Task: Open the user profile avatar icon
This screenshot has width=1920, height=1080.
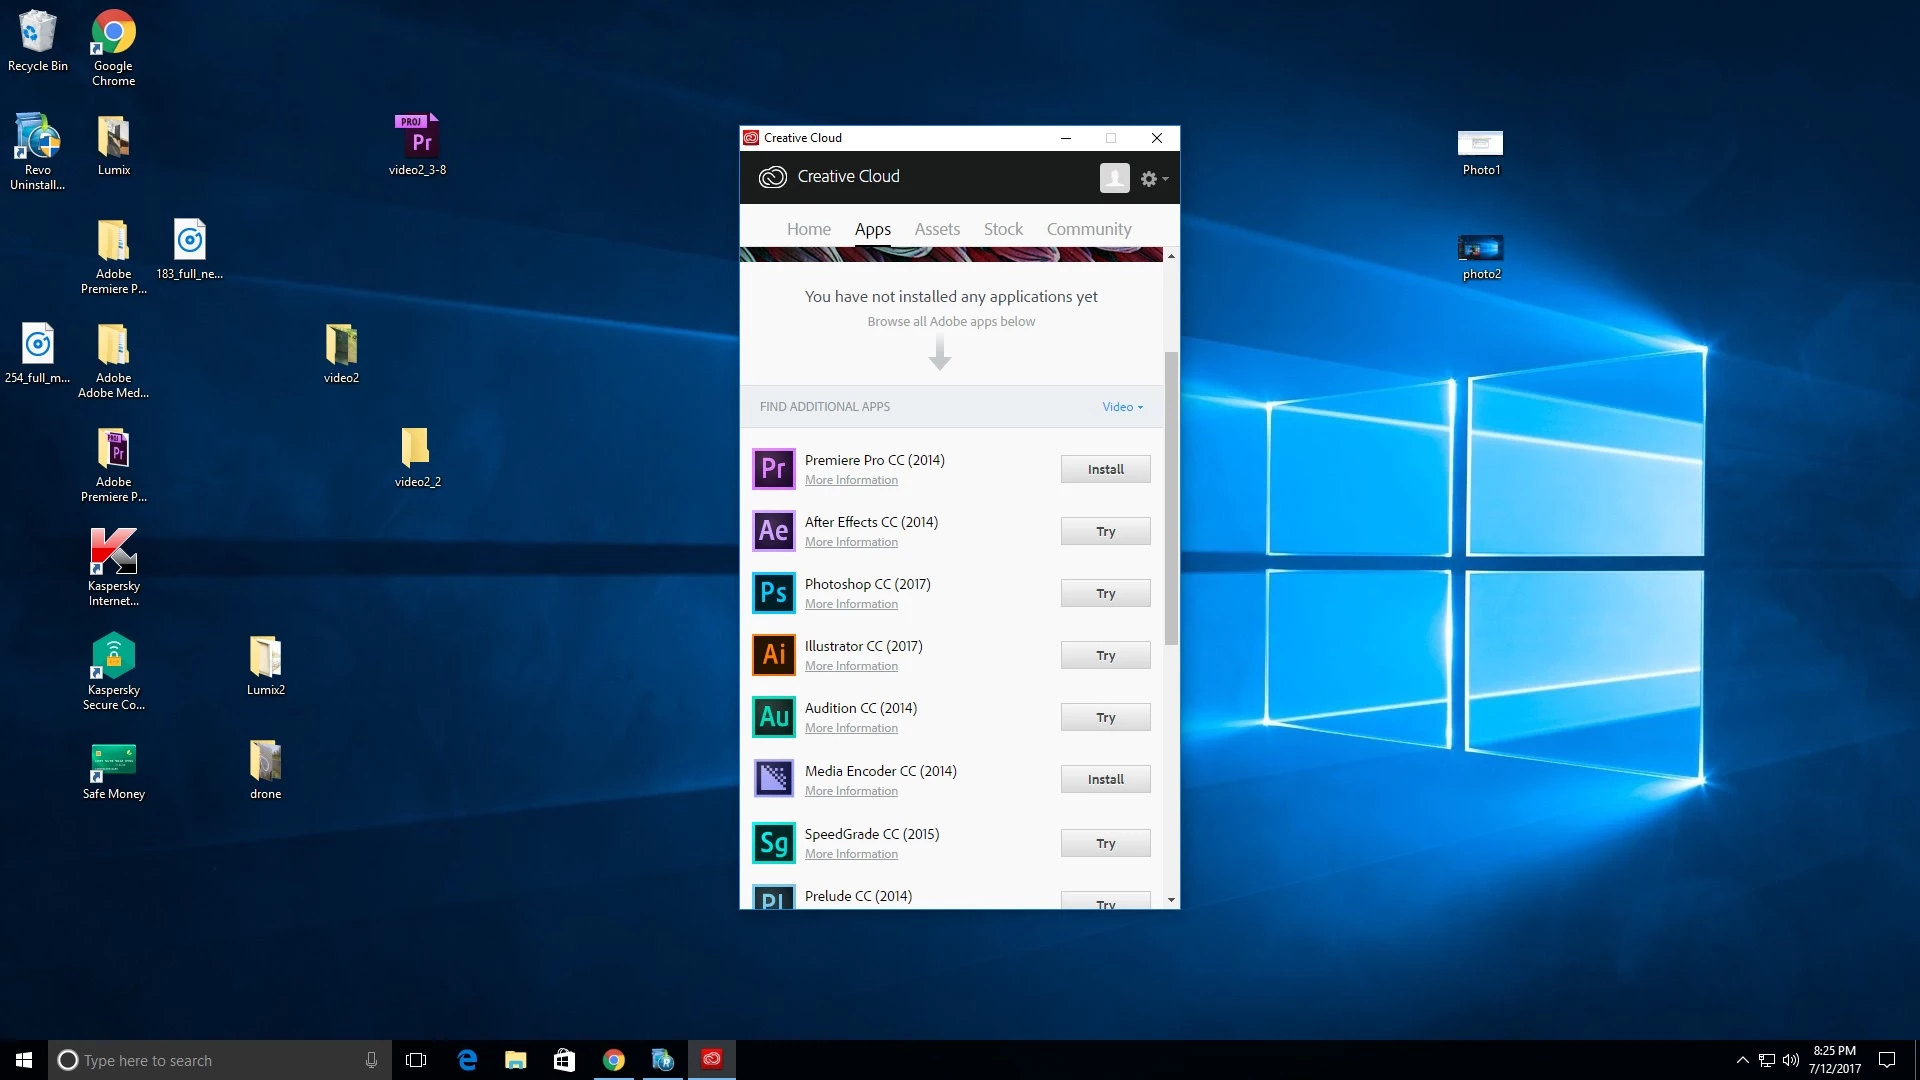Action: [1114, 178]
